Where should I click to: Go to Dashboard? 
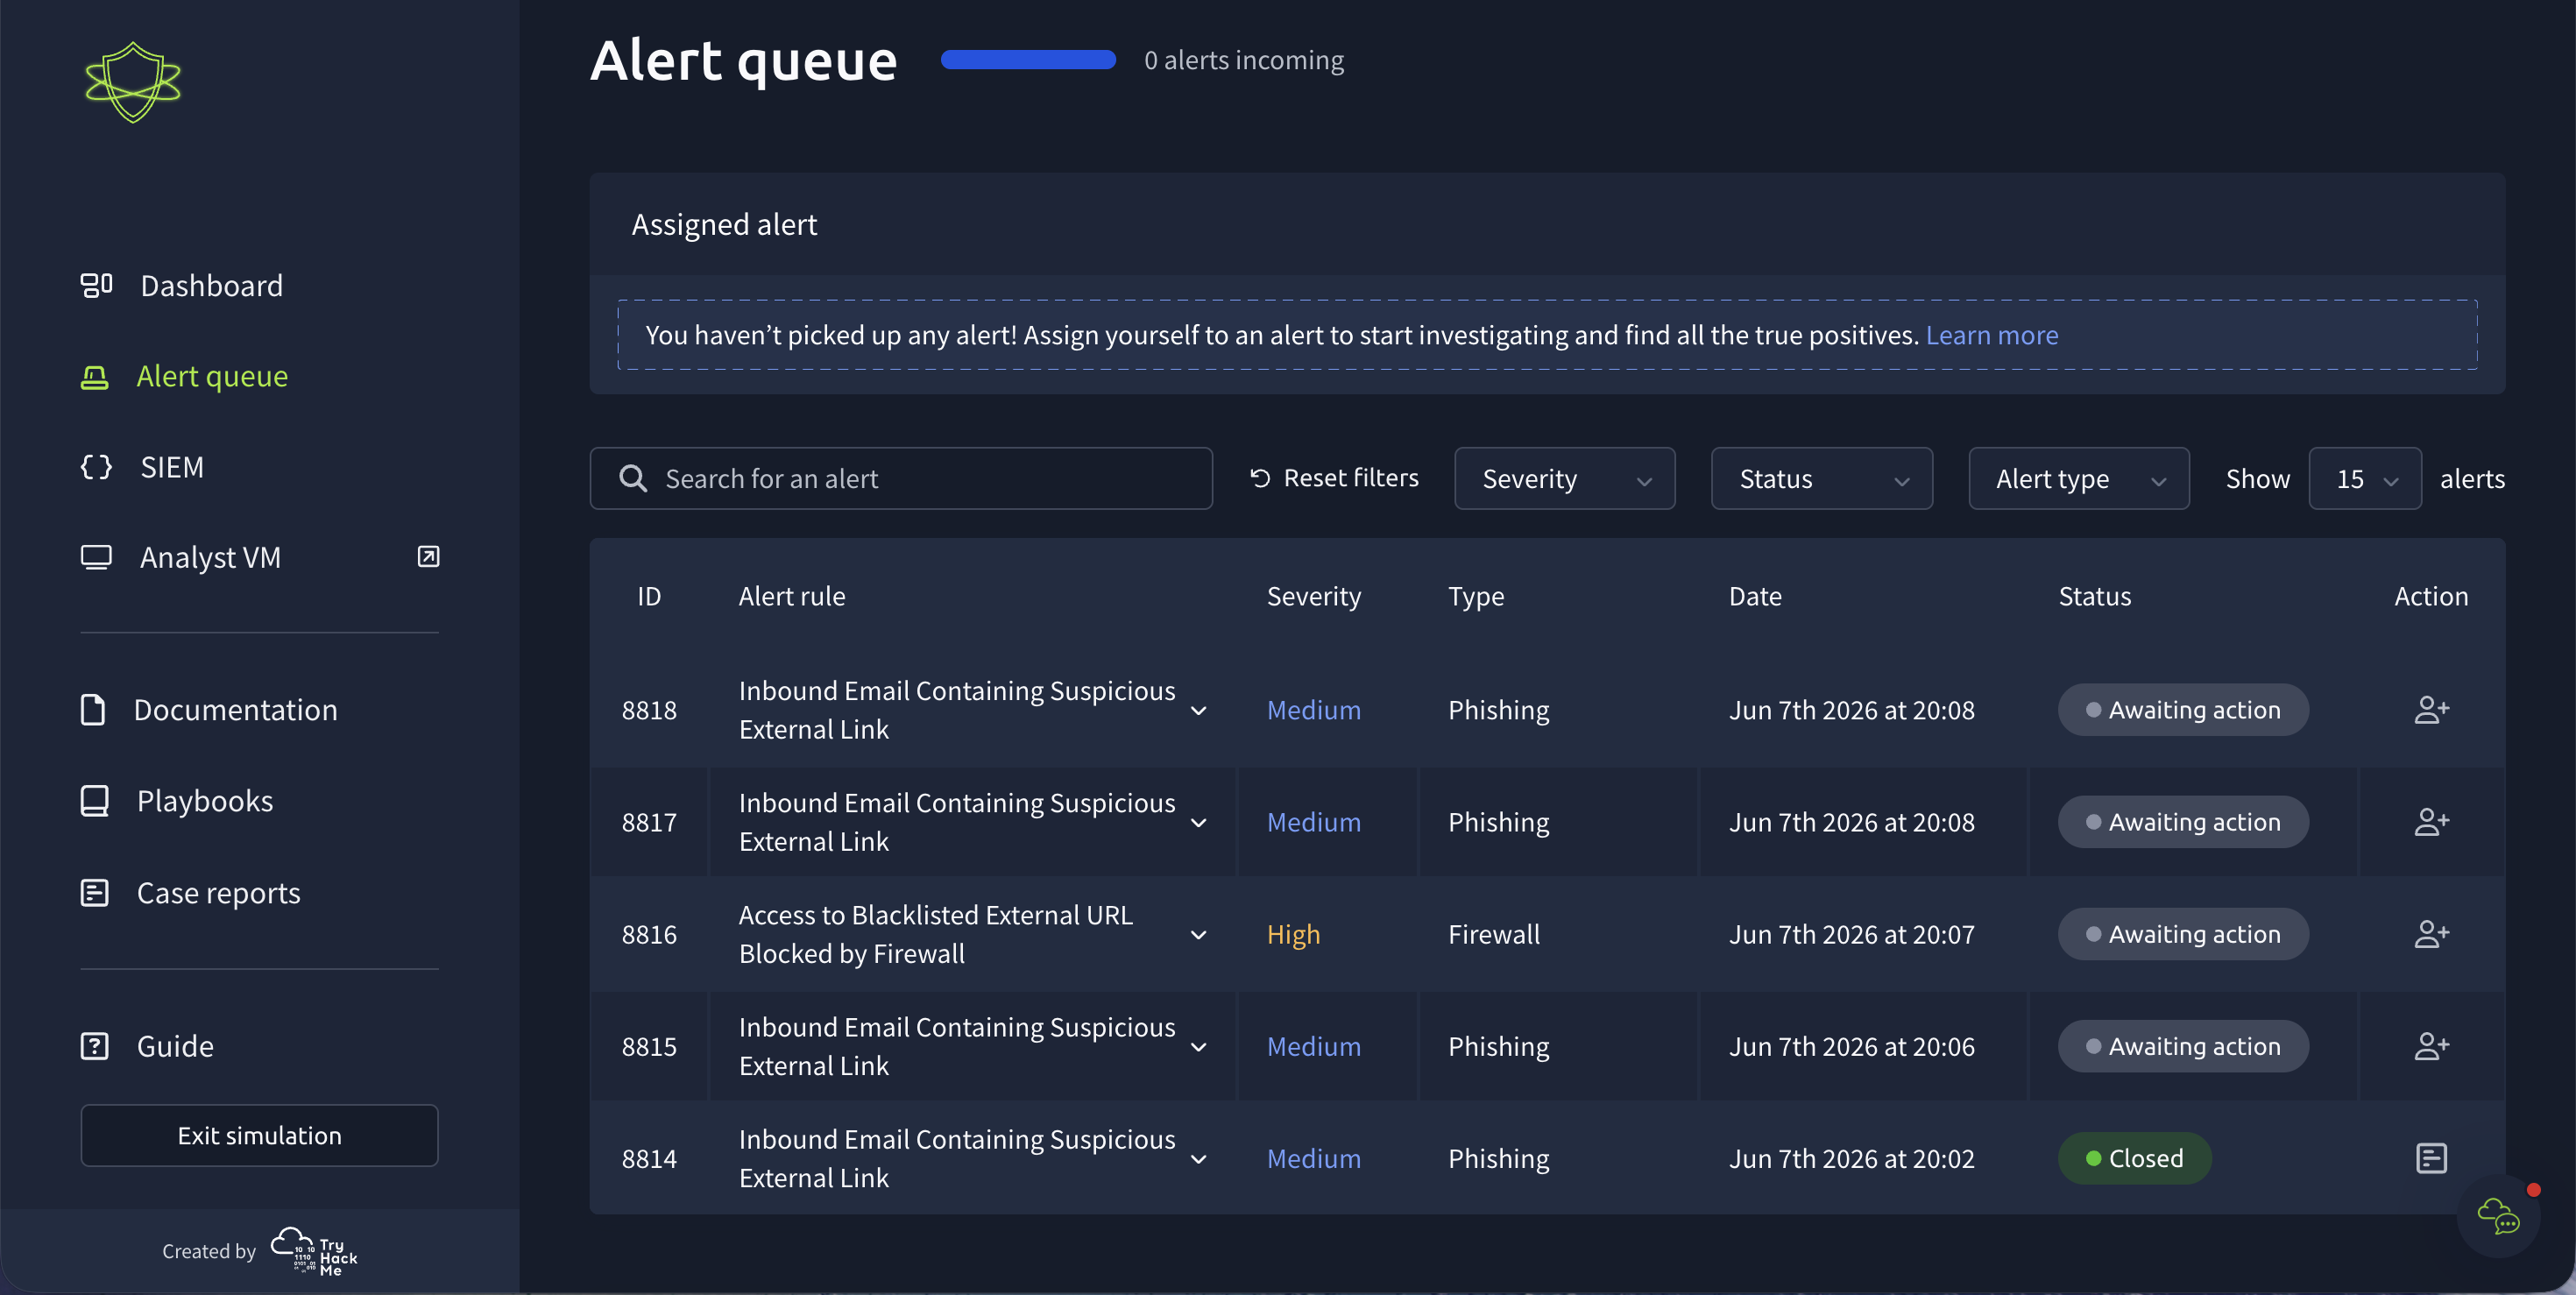(x=211, y=286)
